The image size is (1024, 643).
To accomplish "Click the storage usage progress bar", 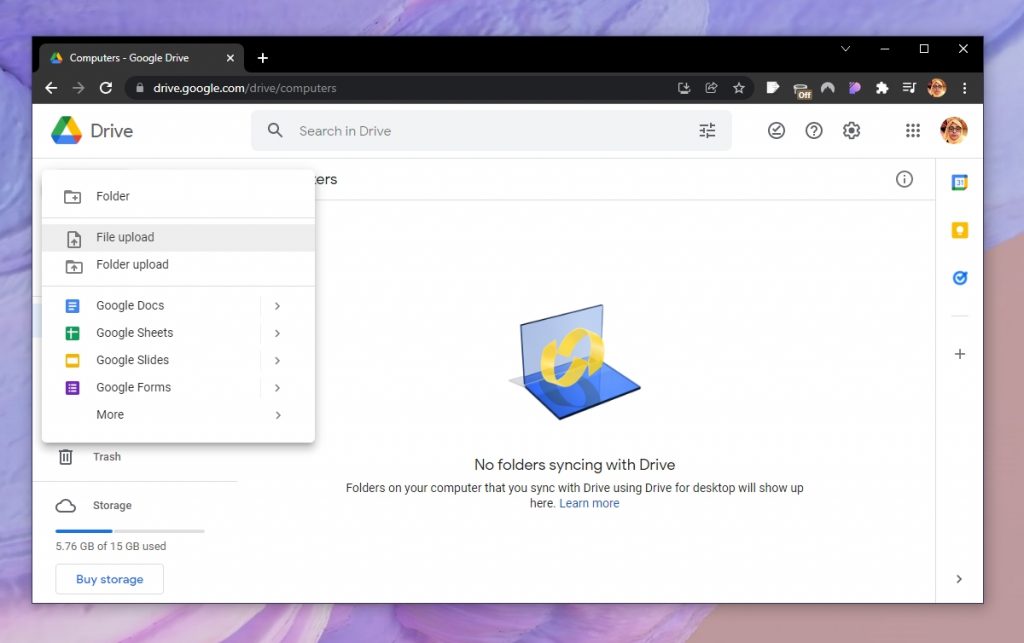I will (x=130, y=531).
